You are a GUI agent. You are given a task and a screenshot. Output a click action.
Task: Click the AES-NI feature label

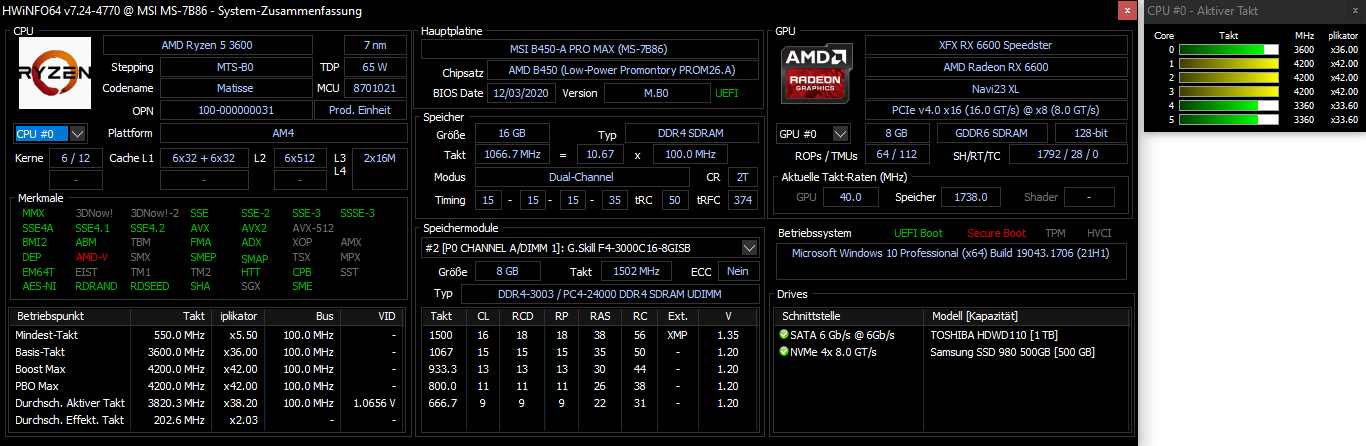pos(39,286)
